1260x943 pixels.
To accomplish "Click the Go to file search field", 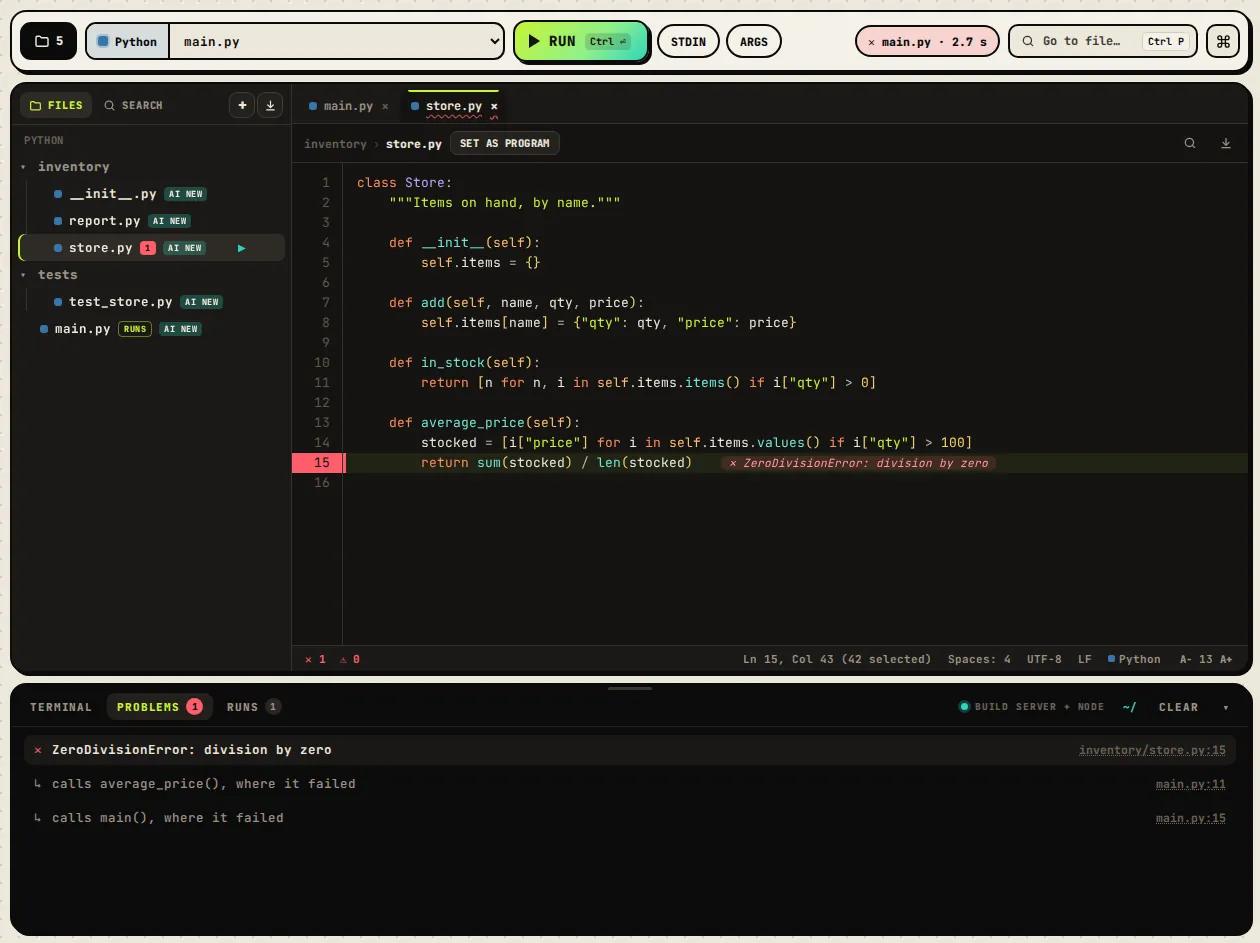I will coord(1102,42).
